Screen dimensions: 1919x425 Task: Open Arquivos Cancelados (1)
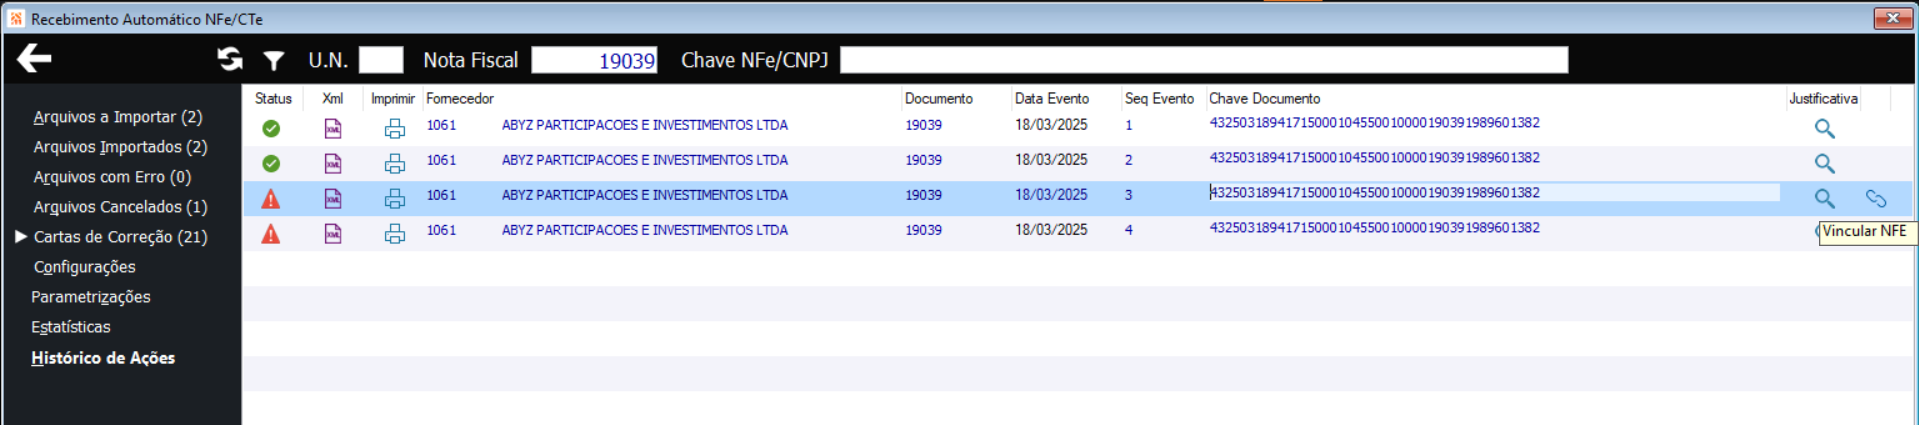pos(120,207)
